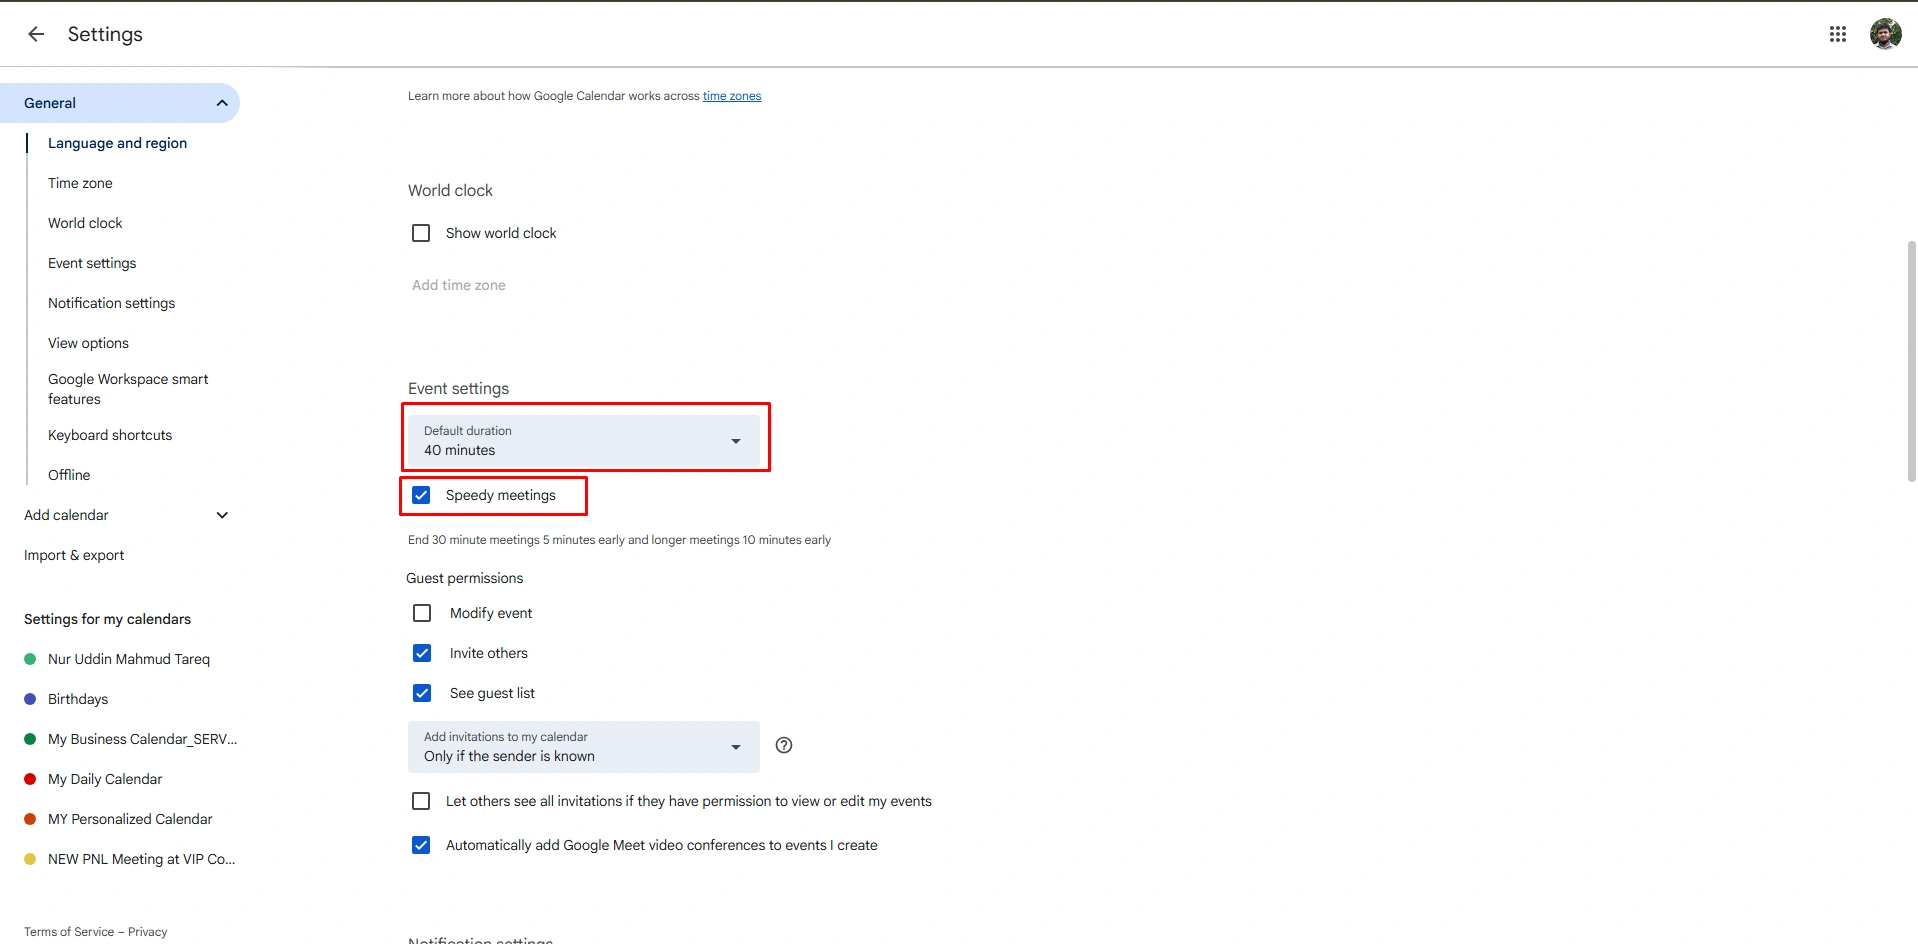
Task: Click the Add time zone field
Action: pos(459,285)
